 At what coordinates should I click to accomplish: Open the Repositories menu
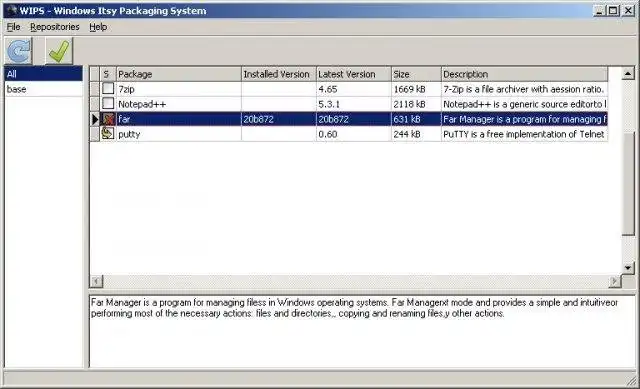pyautogui.click(x=55, y=27)
